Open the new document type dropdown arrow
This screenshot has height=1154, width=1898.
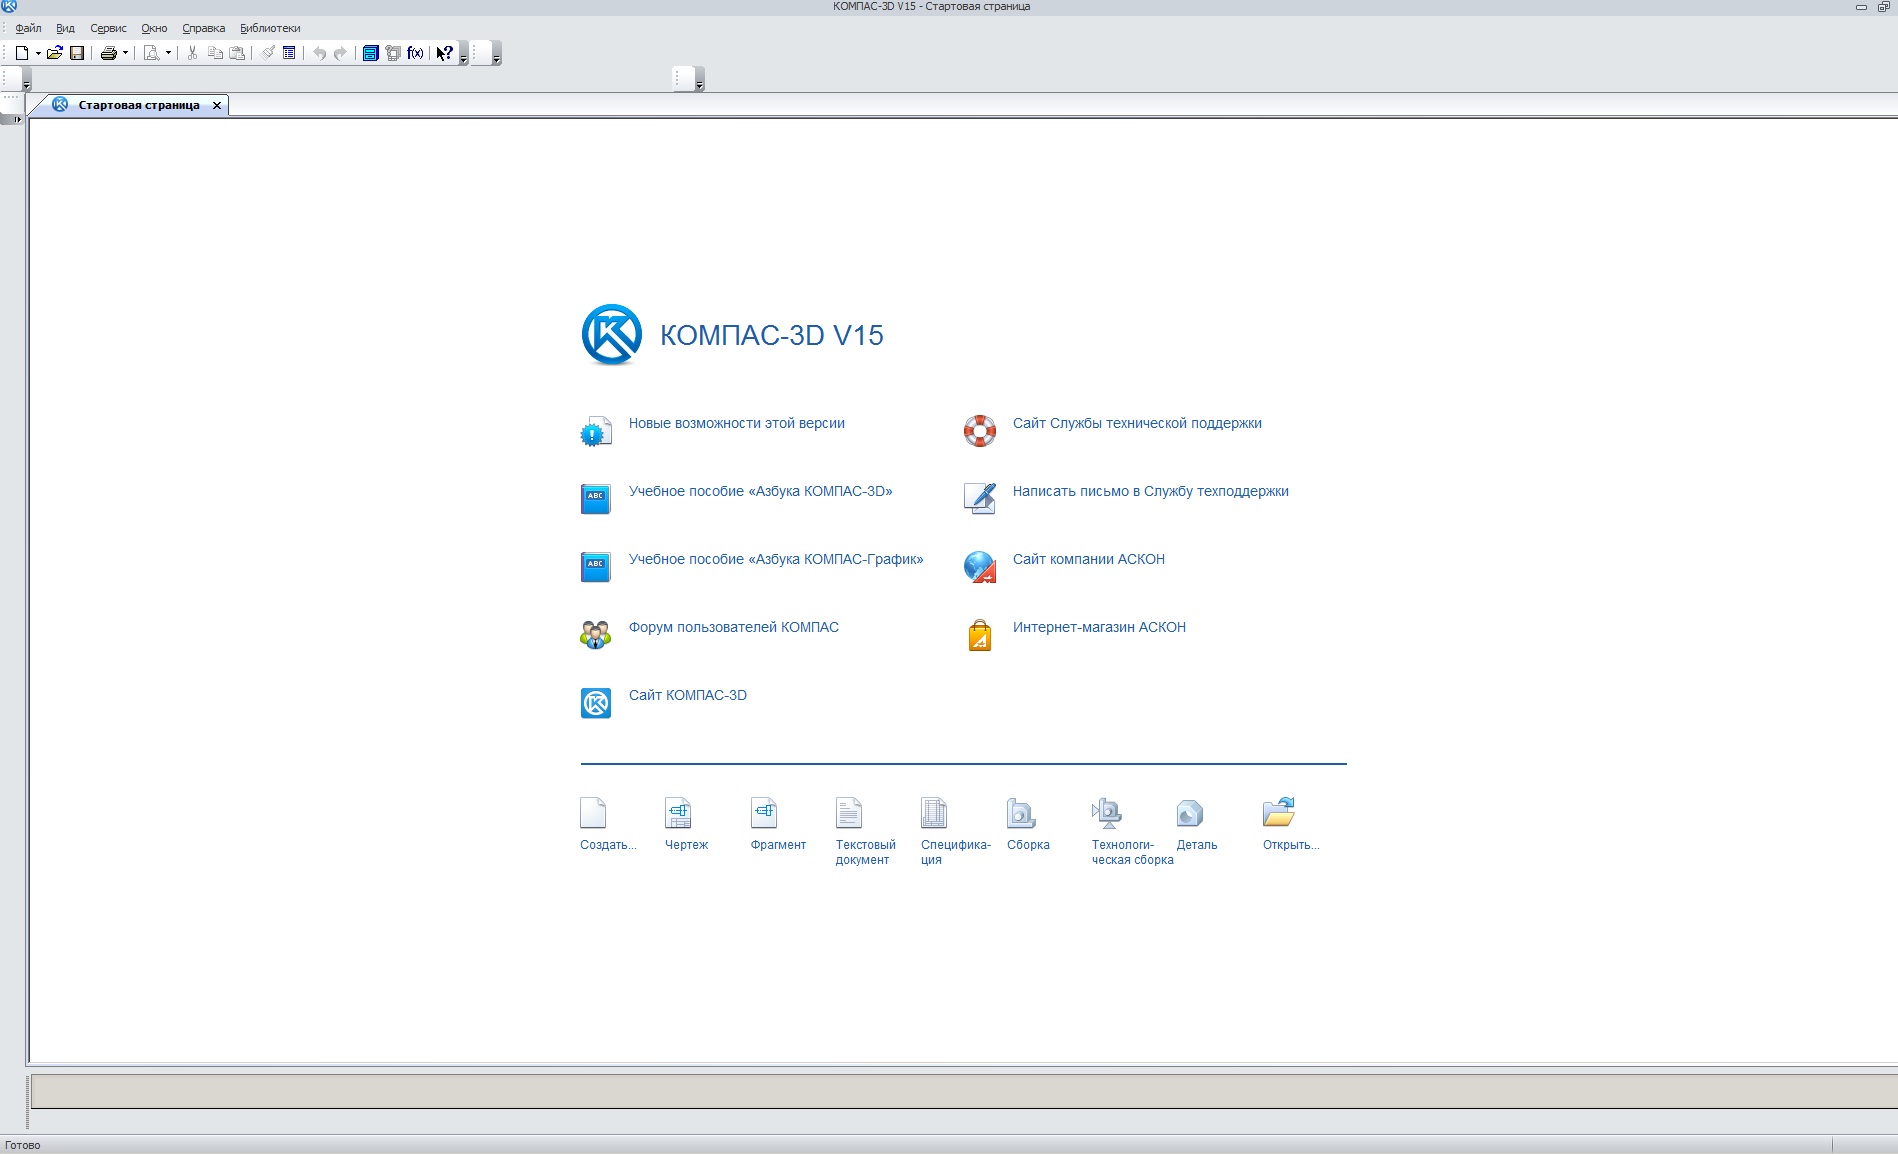(38, 53)
